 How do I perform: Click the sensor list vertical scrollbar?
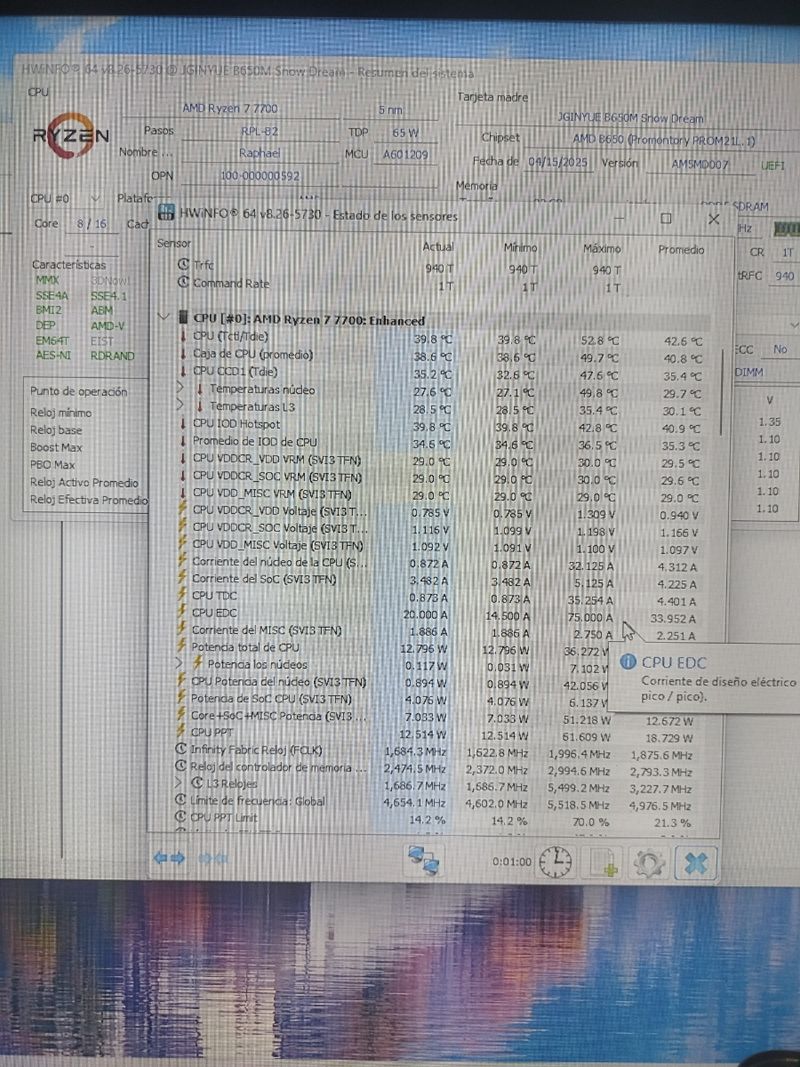coord(722,392)
